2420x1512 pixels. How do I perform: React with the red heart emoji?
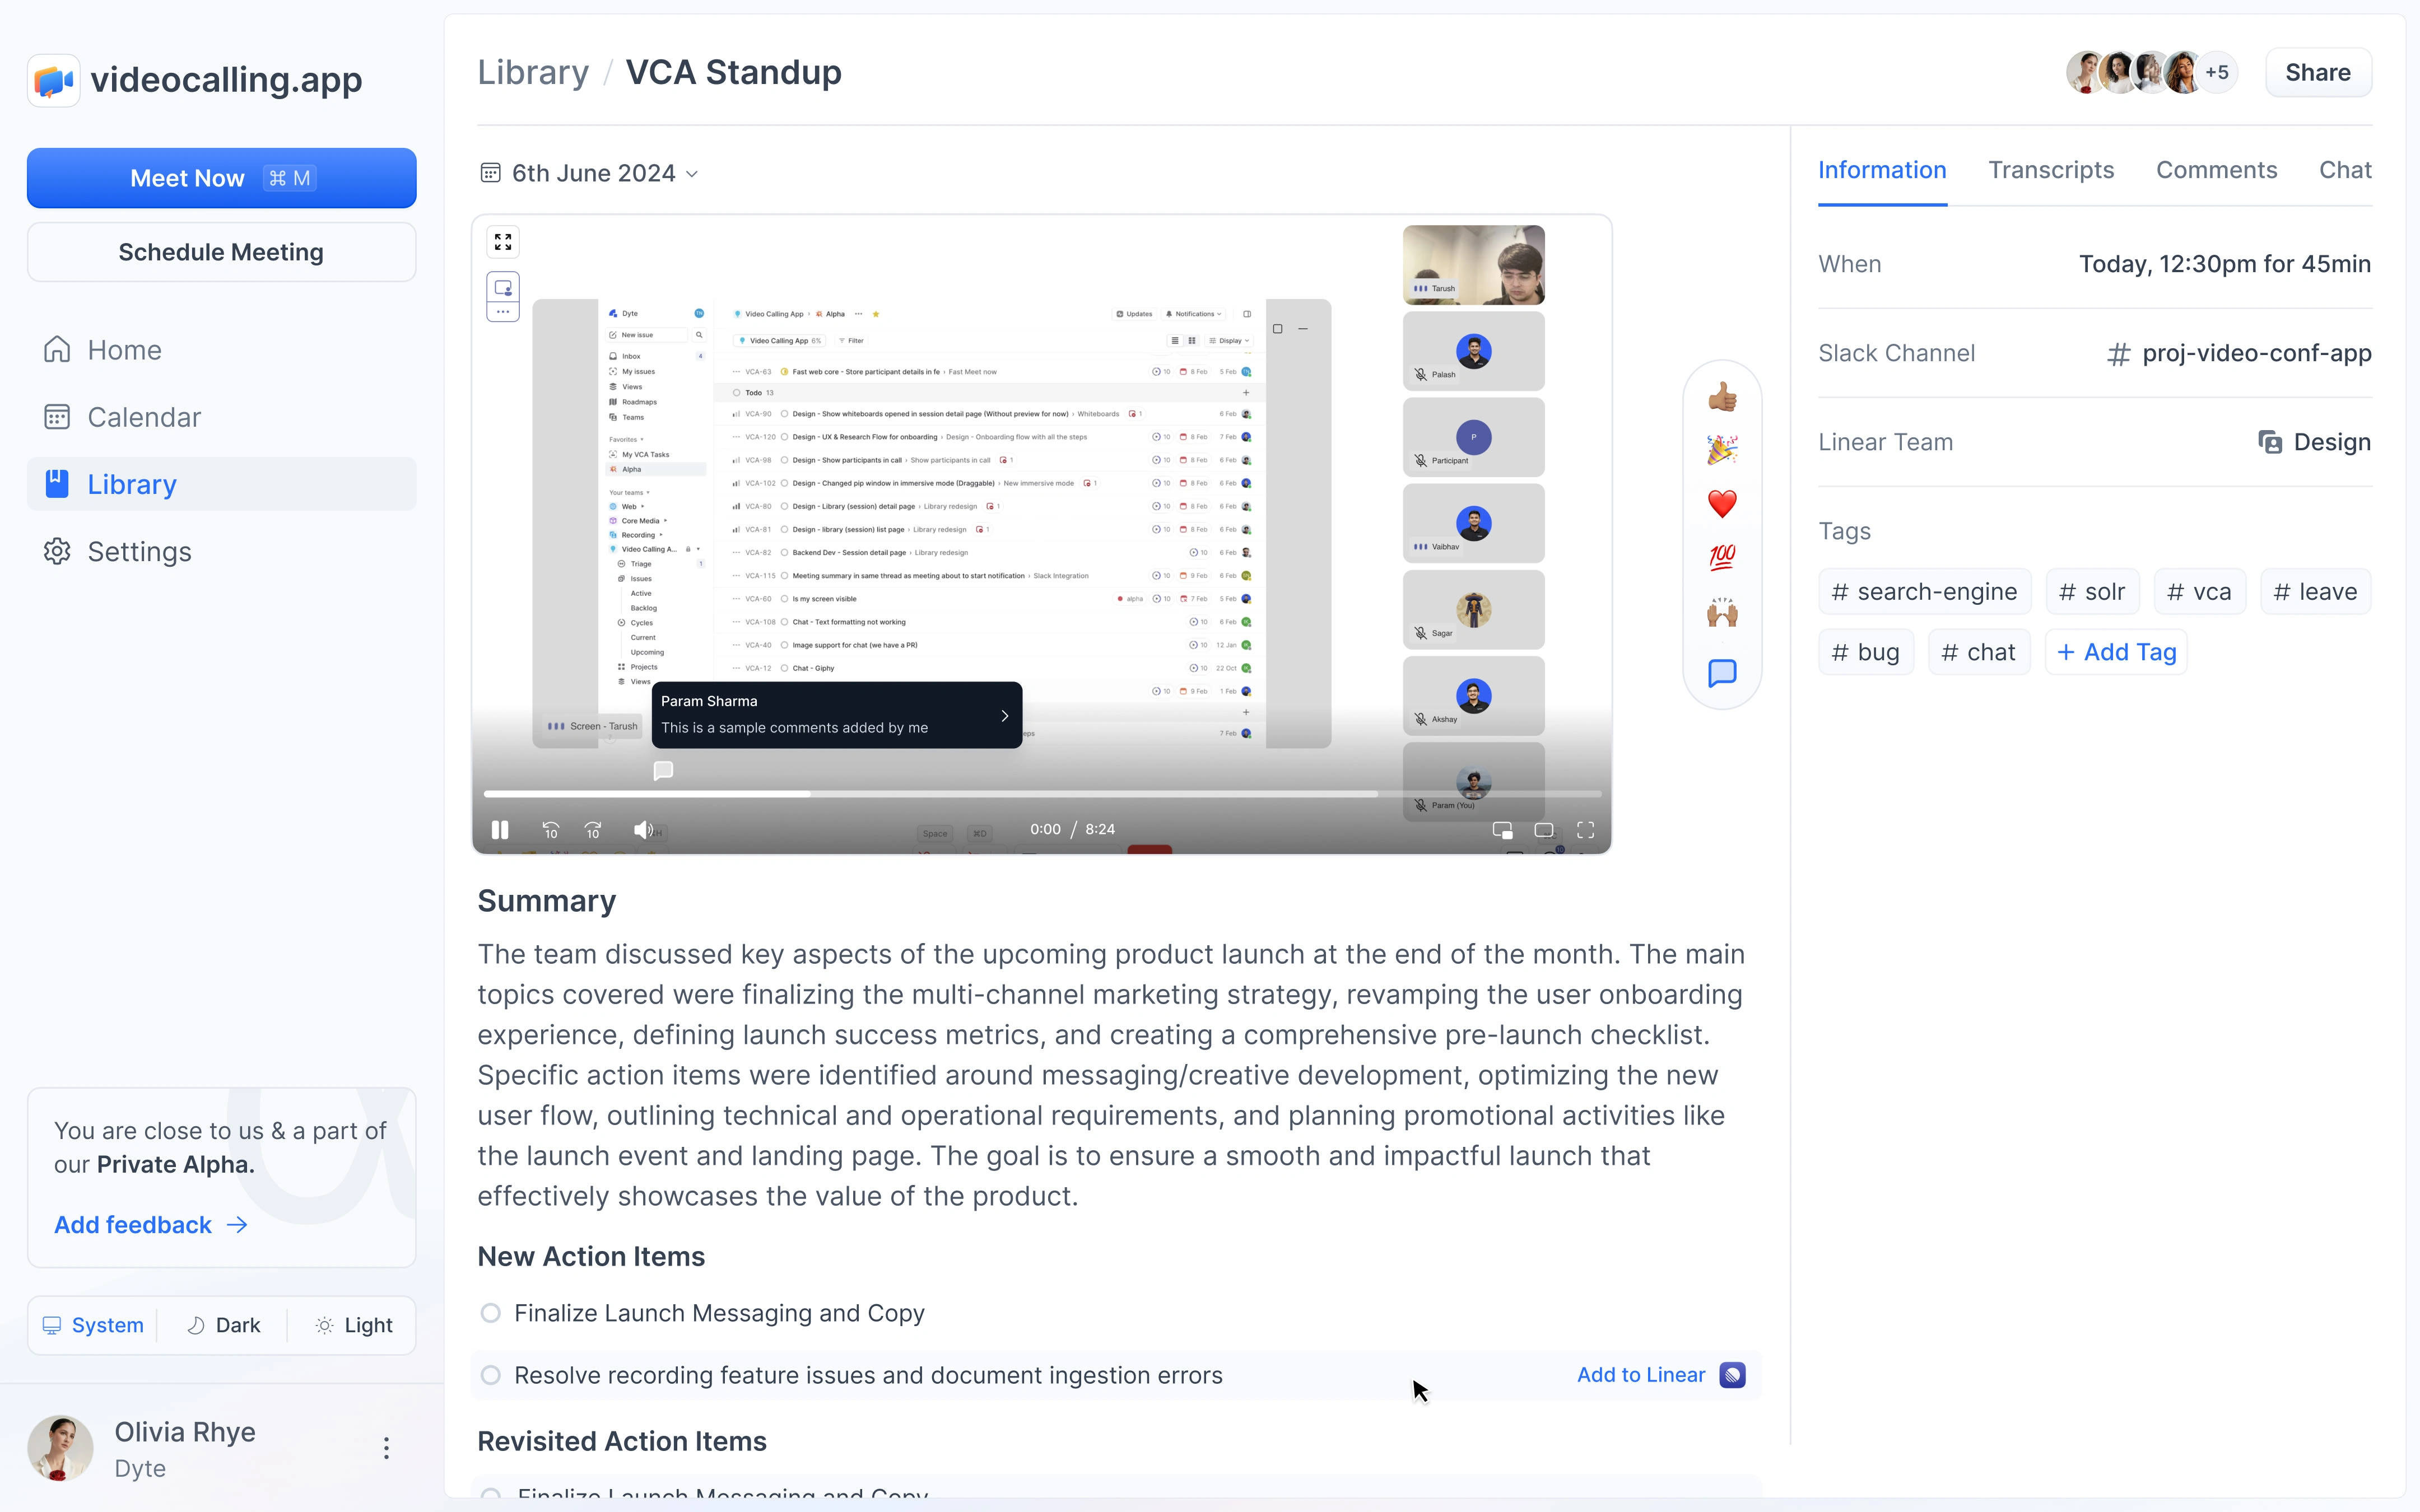(1721, 504)
